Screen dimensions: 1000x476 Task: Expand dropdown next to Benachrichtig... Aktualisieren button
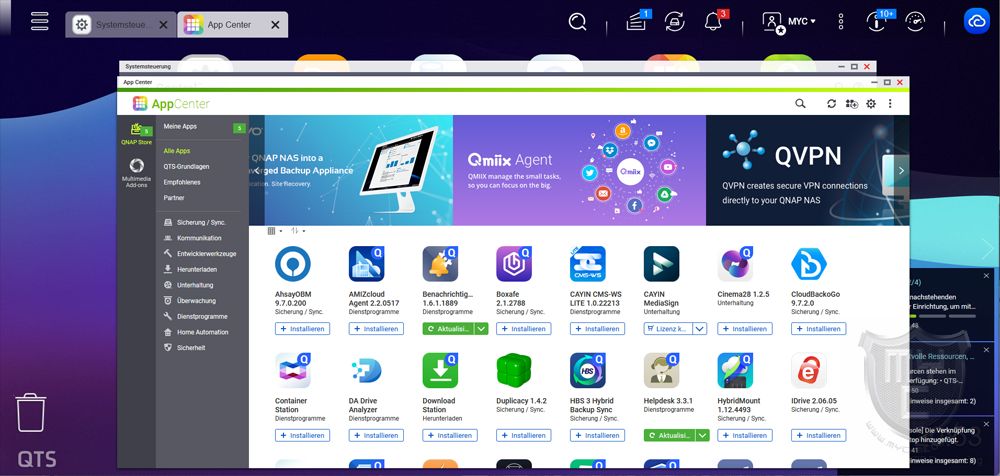coord(482,329)
